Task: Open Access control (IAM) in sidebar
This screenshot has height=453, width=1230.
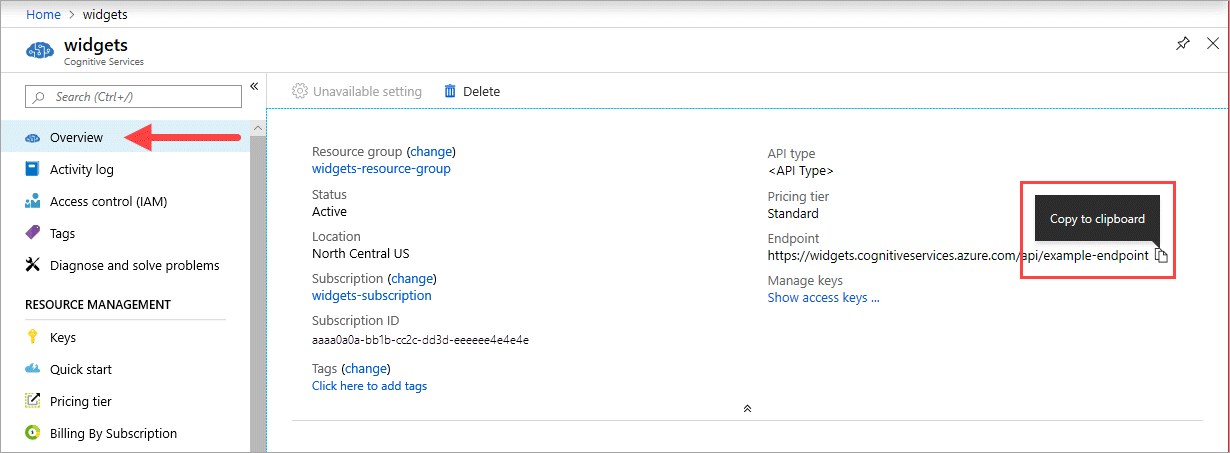Action: [x=108, y=201]
